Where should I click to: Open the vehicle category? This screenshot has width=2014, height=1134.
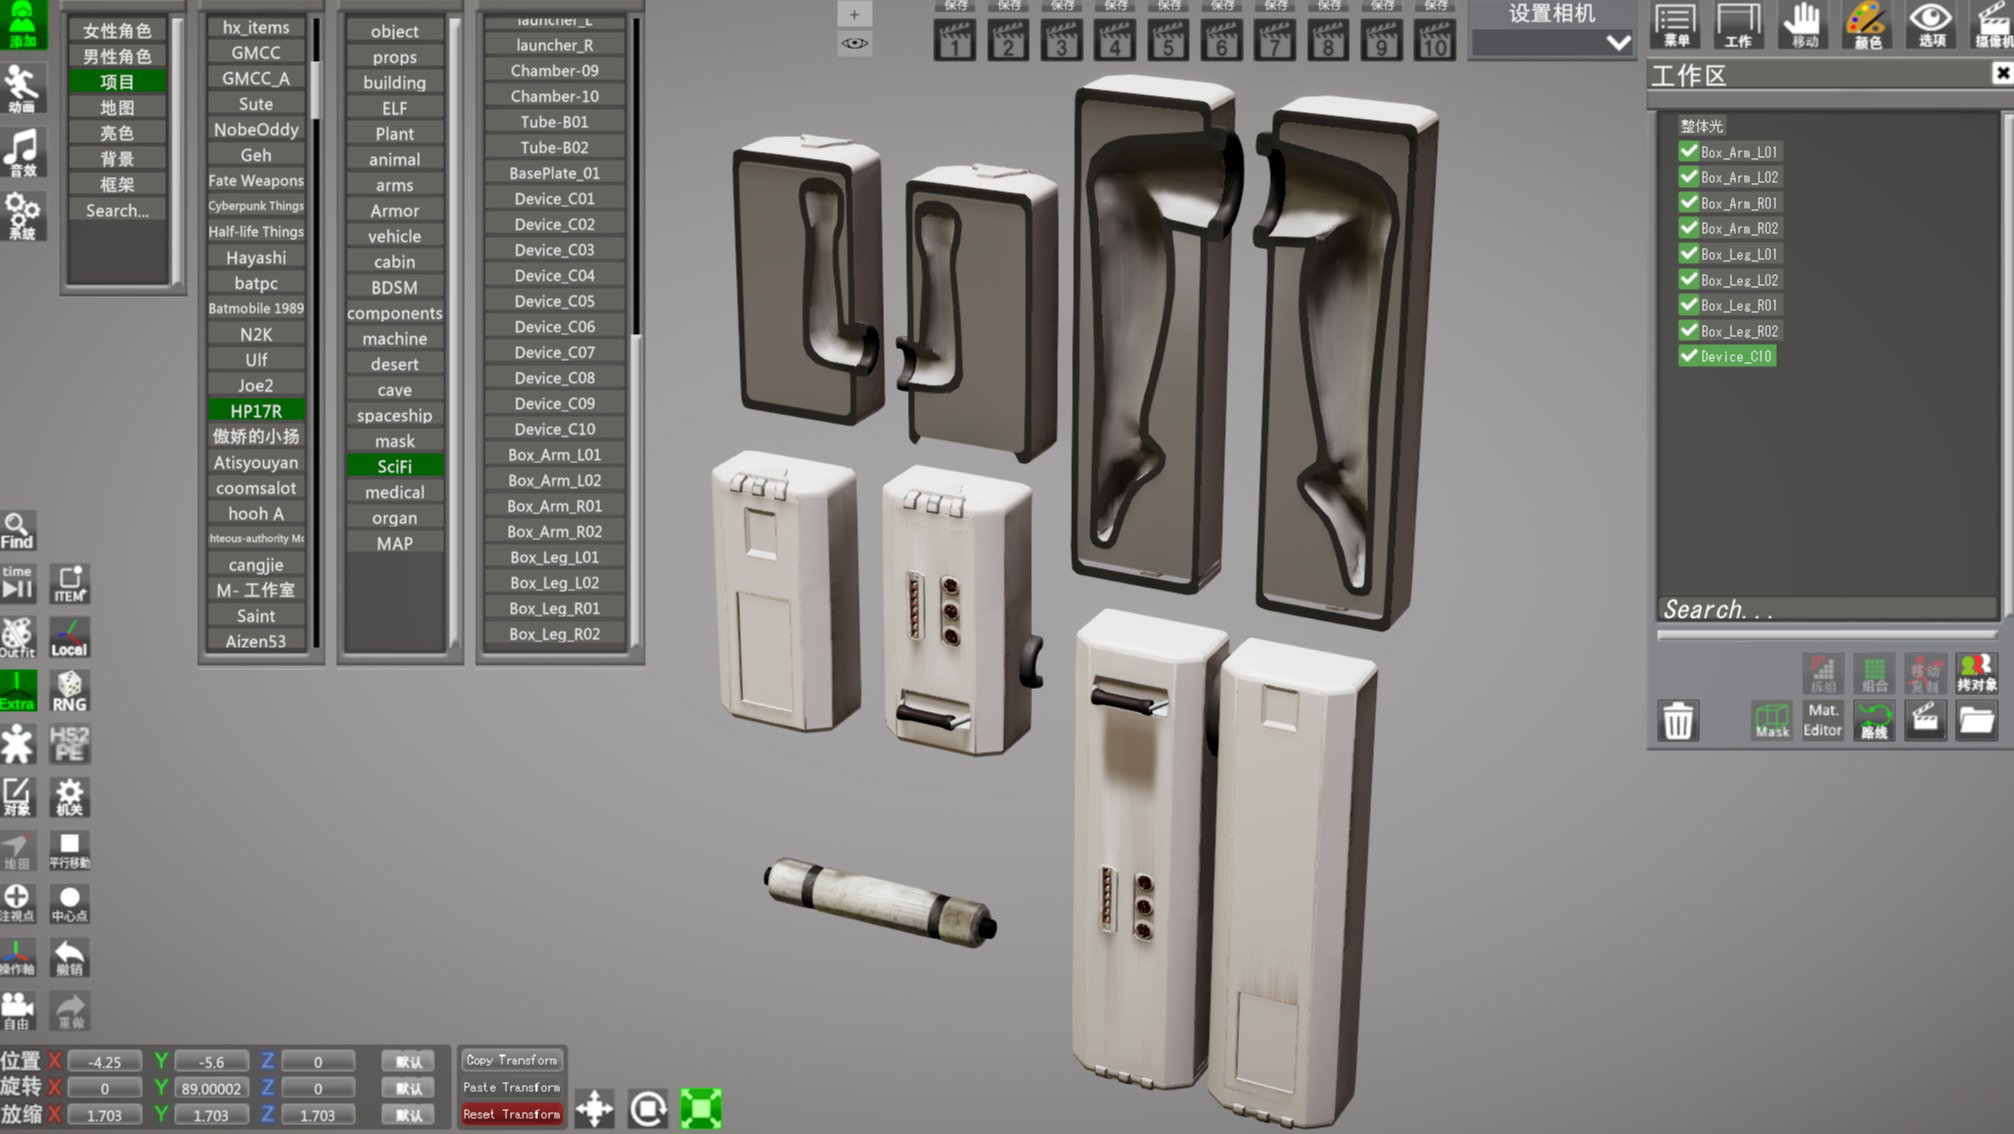point(395,236)
